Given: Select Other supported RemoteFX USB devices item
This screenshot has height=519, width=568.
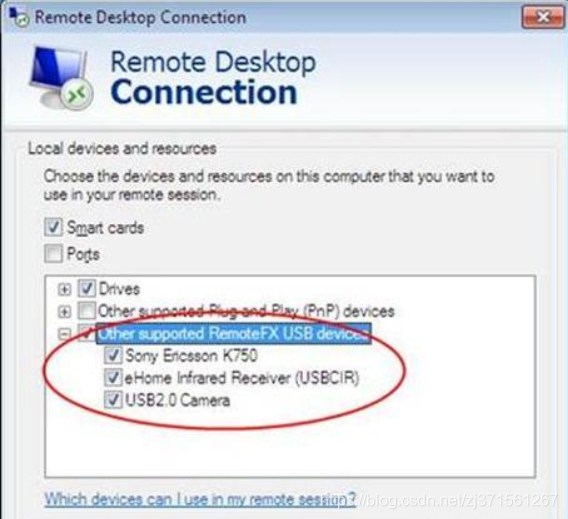Looking at the screenshot, I should 234,333.
